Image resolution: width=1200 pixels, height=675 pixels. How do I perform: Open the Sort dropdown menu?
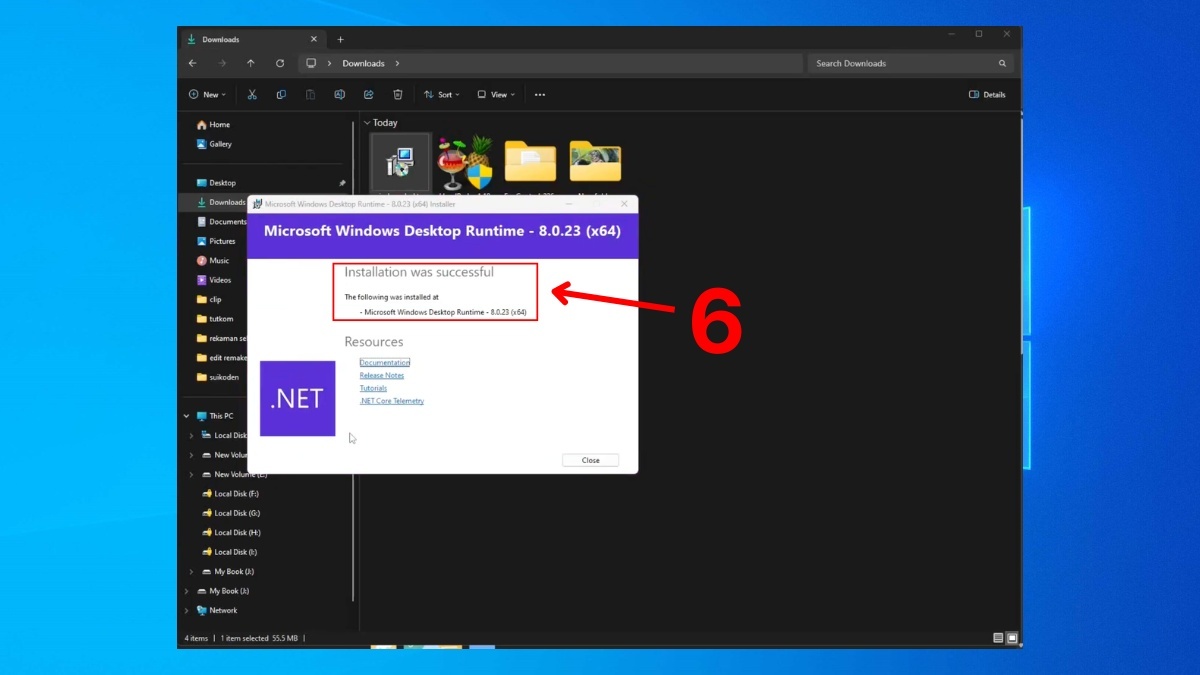(x=441, y=95)
